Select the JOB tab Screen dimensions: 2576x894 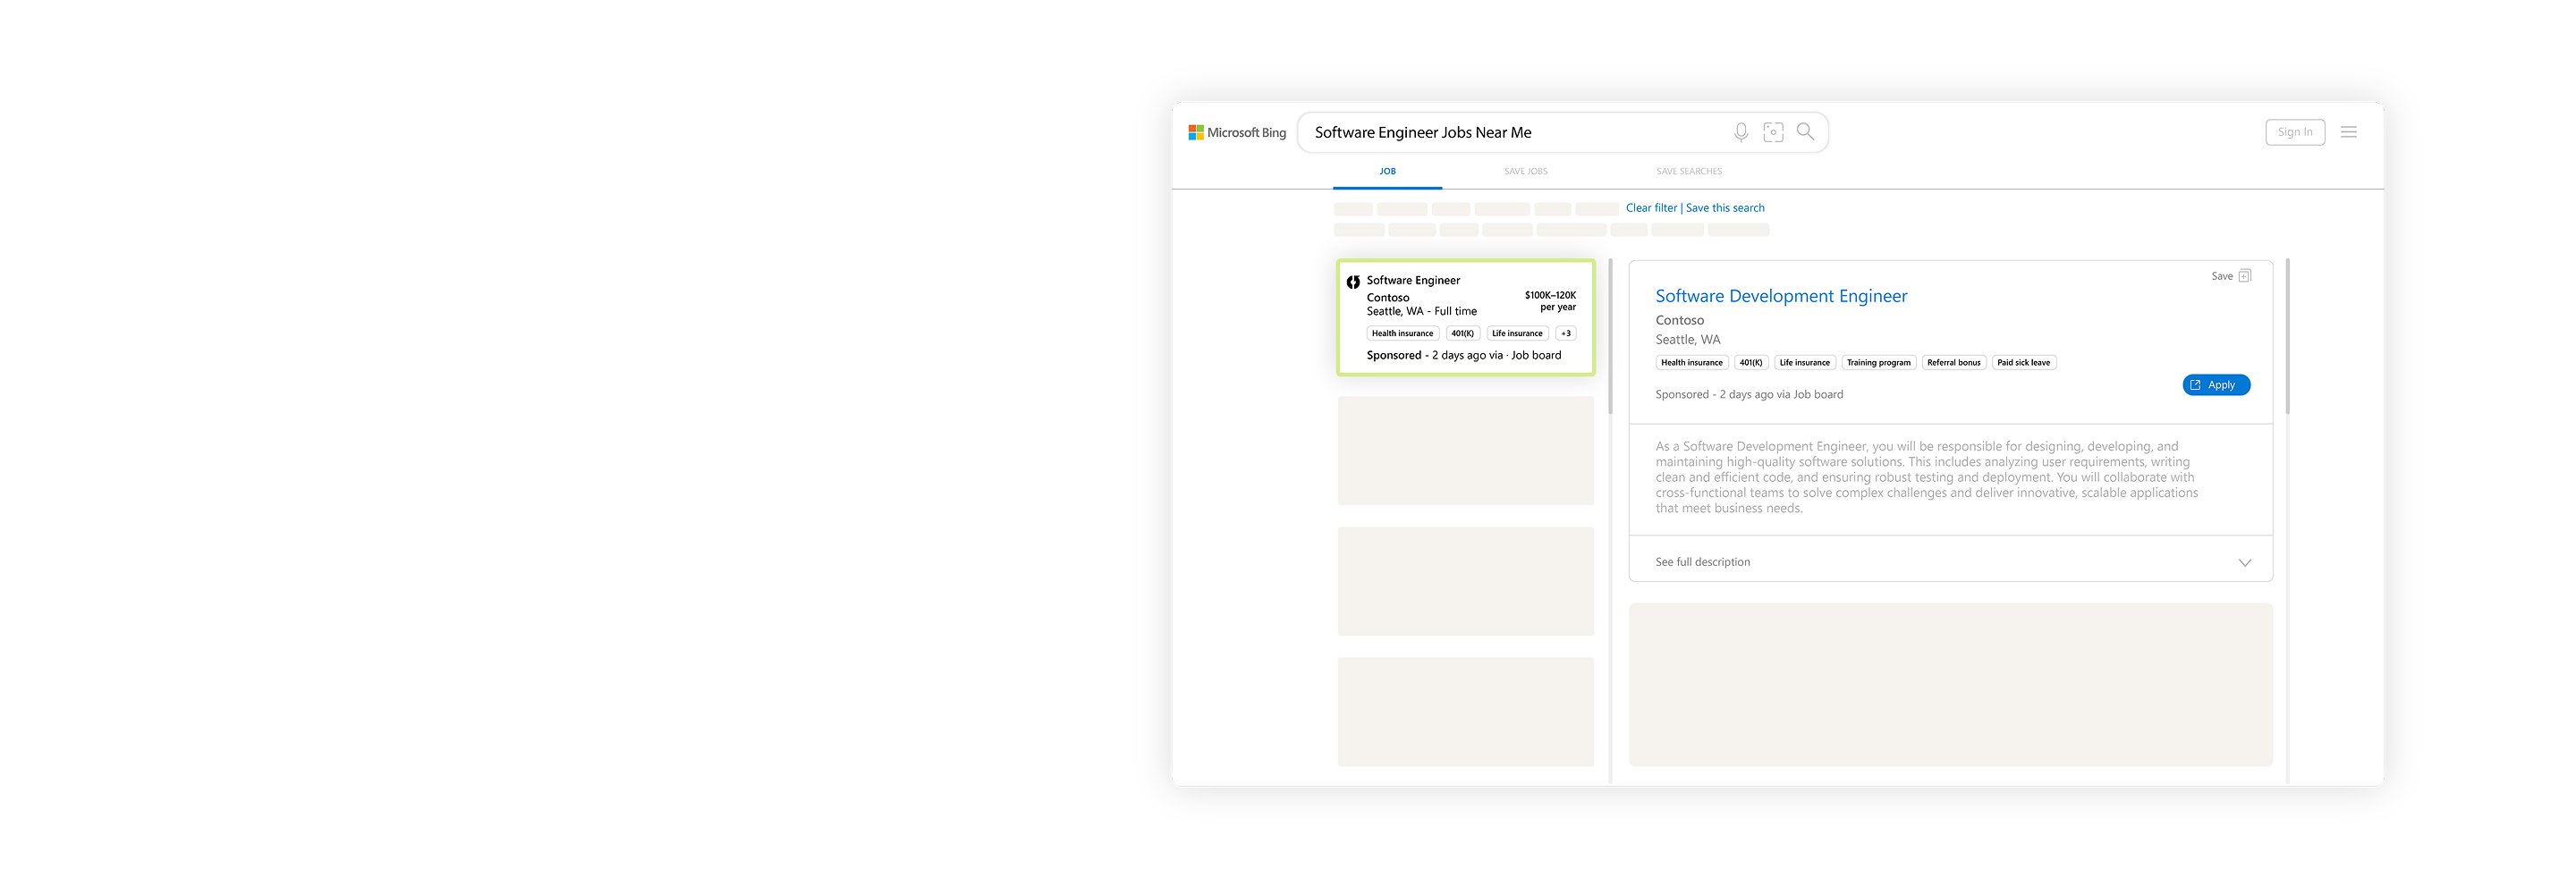[1387, 172]
